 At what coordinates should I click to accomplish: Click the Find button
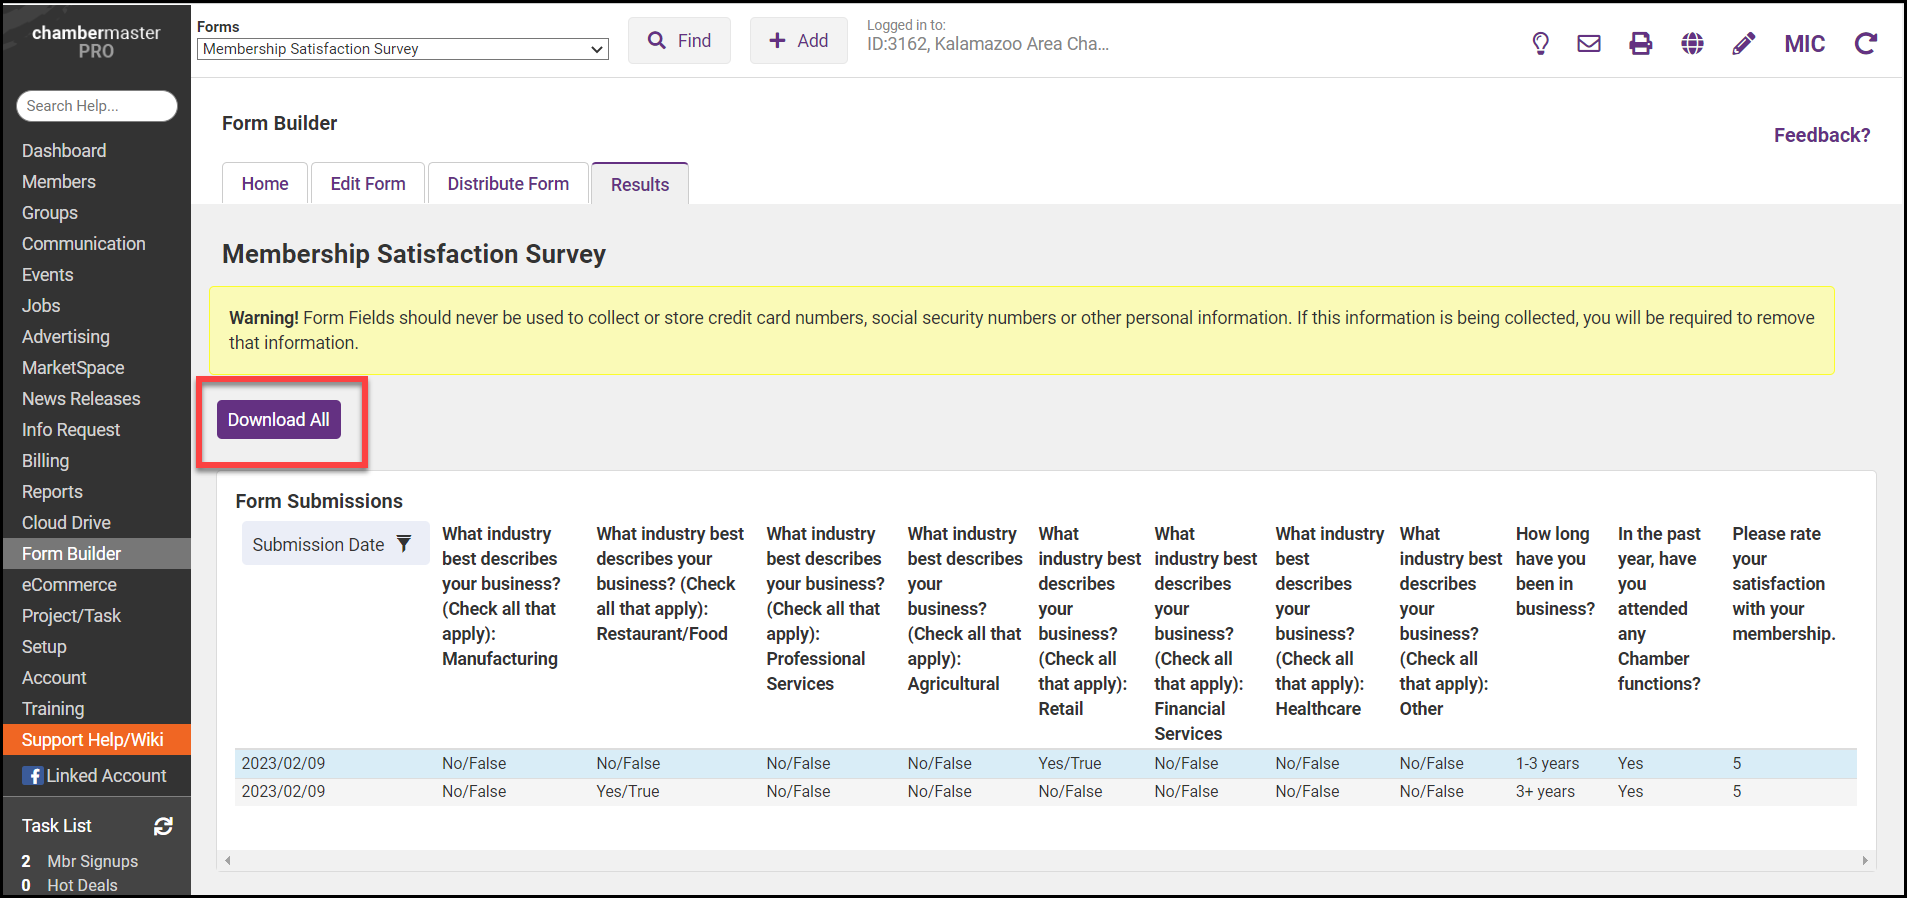[679, 41]
